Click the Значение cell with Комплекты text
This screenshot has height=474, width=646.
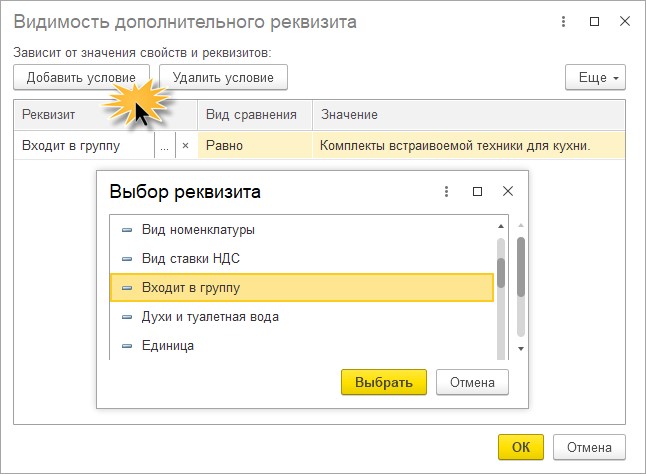coord(455,145)
